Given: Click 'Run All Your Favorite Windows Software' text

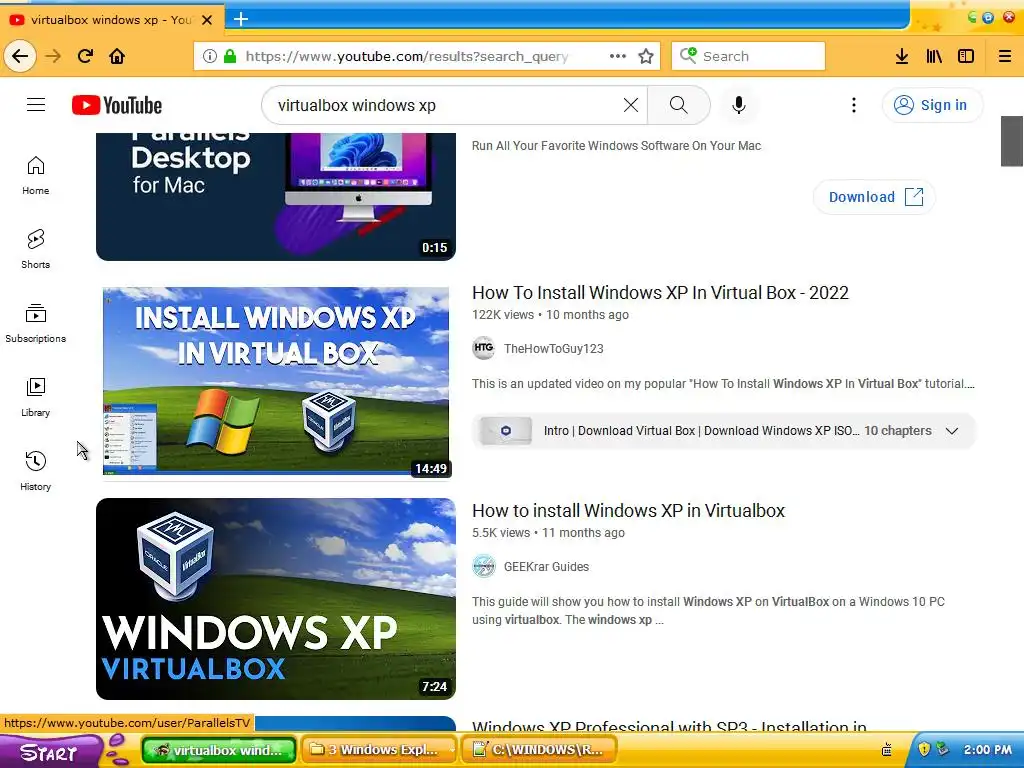Looking at the screenshot, I should tap(616, 146).
